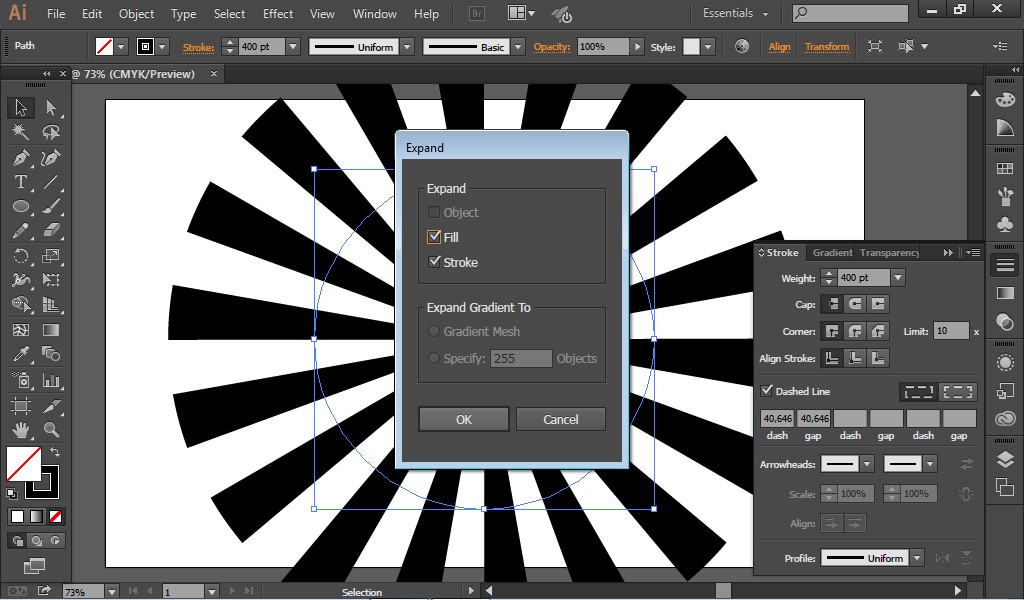Select the Ellipse tool
This screenshot has width=1024, height=600.
coord(21,206)
